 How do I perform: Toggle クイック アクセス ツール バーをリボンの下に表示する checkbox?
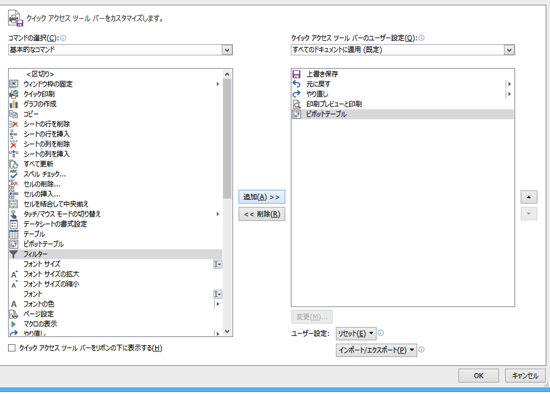(12, 348)
